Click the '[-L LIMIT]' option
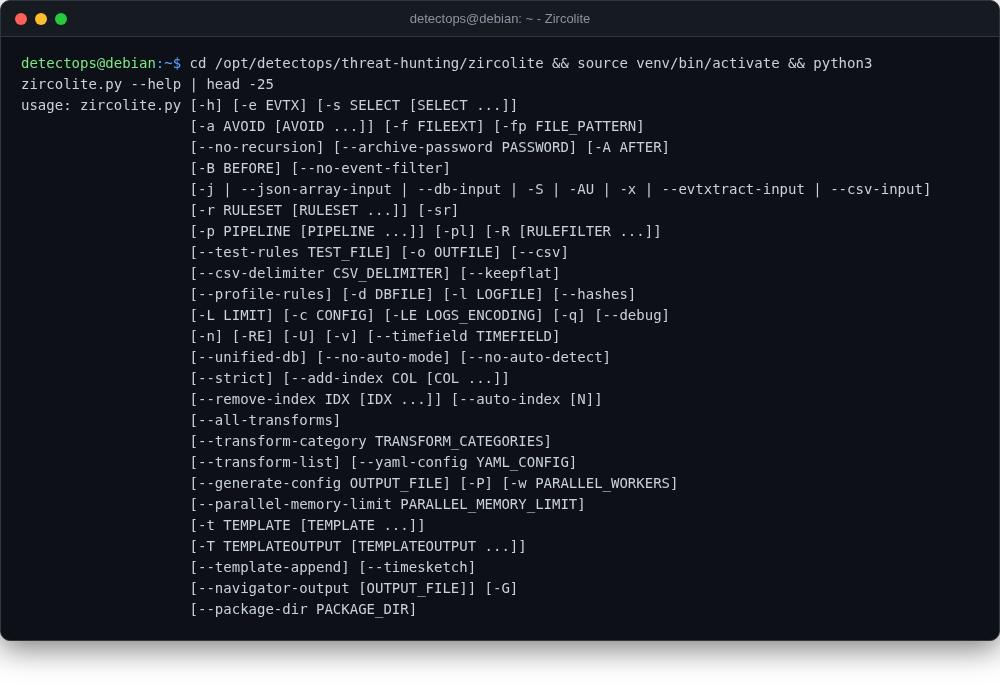1000x699 pixels. point(232,316)
